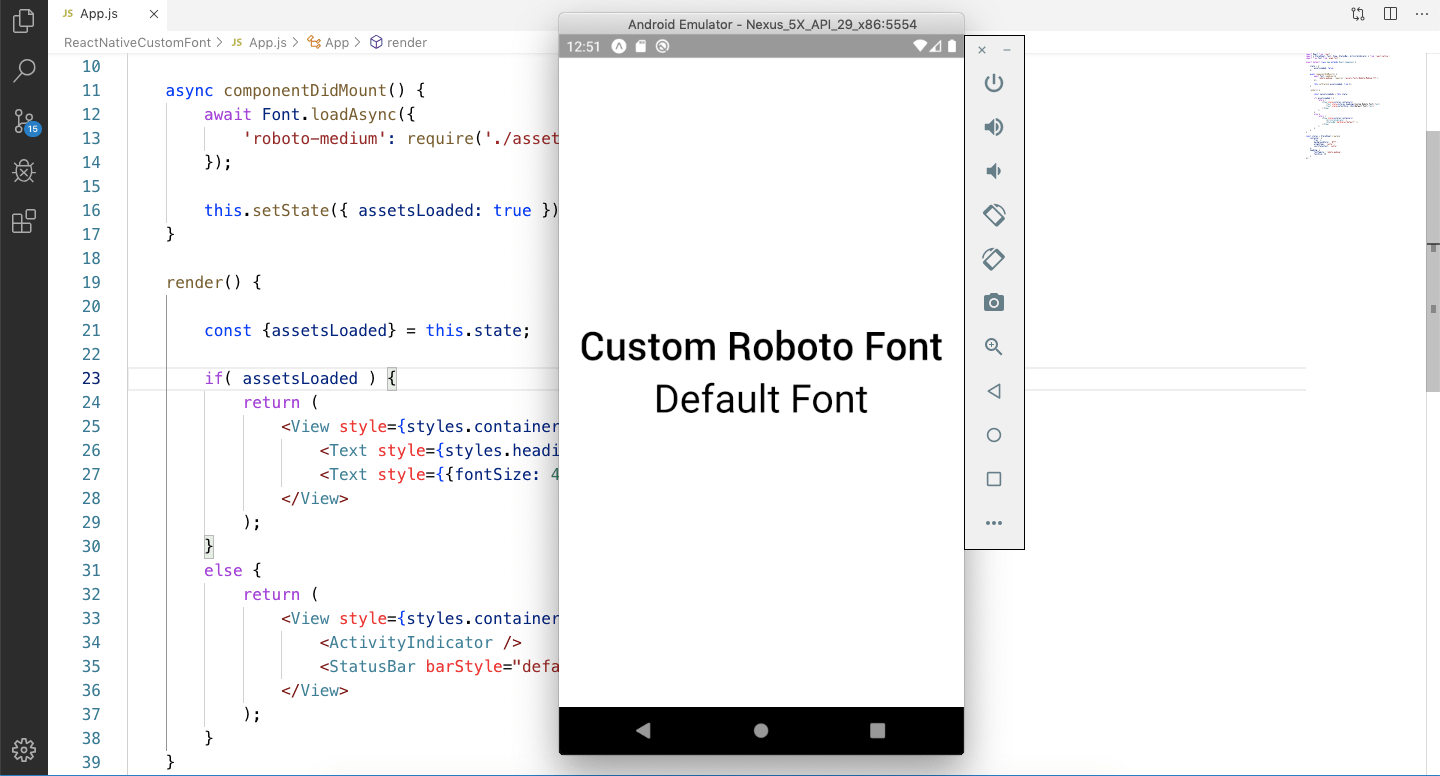Open the Search view

tap(24, 70)
